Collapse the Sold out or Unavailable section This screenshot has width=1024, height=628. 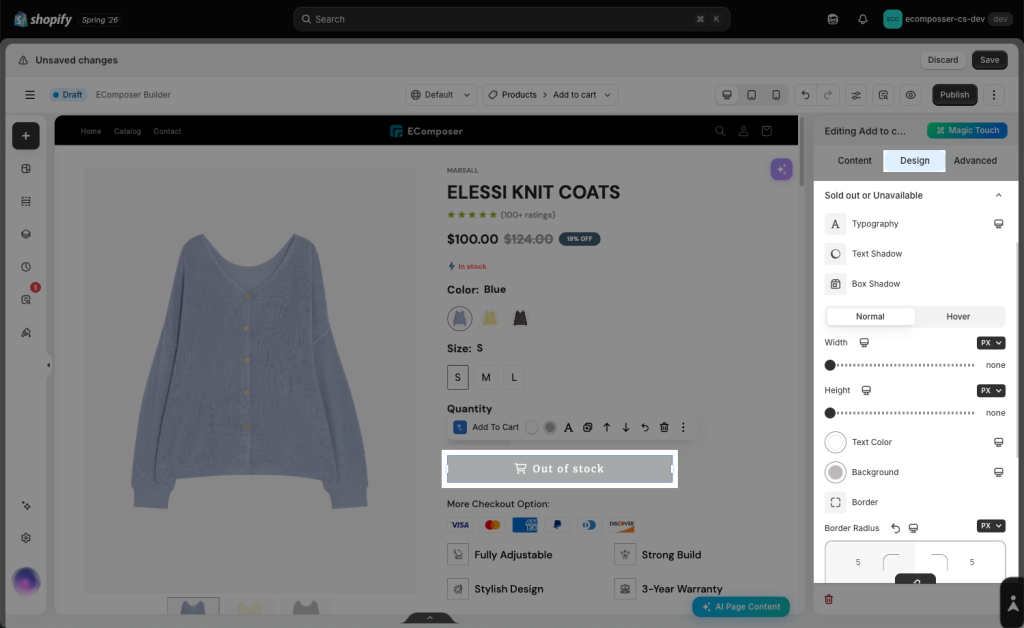998,195
